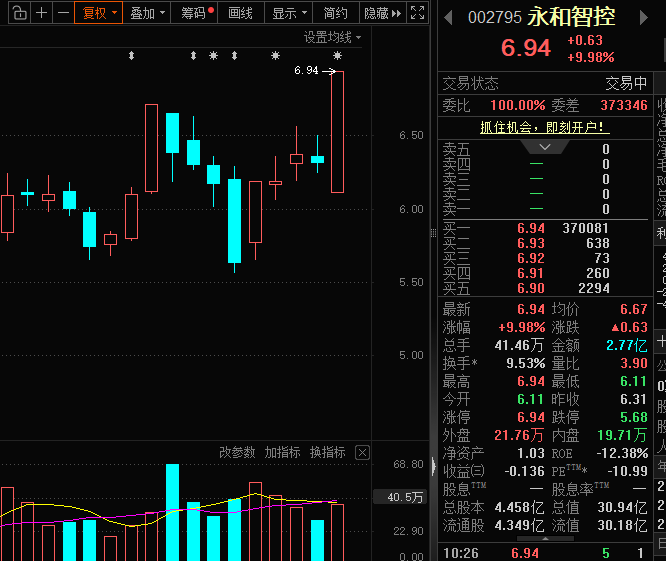Toggle the chart lock icon
The image size is (666, 561).
tap(16, 13)
